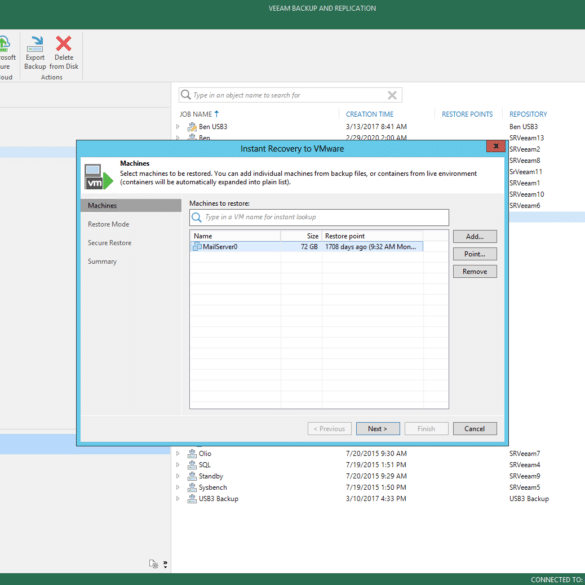
Task: Click the Add... button
Action: click(475, 237)
